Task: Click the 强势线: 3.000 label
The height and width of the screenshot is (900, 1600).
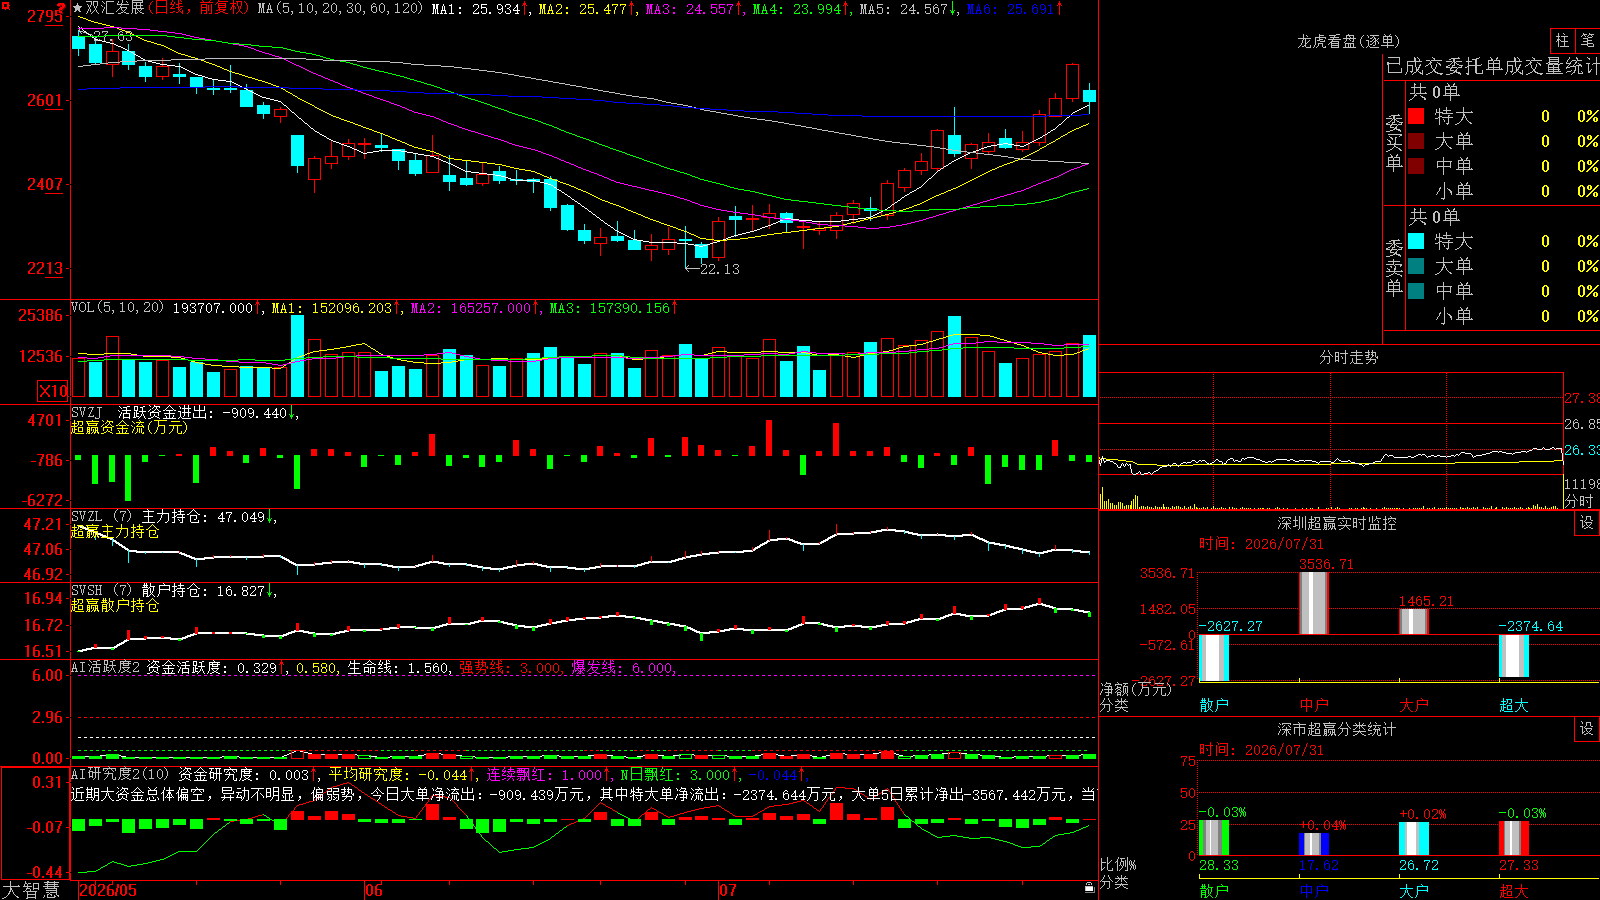Action: point(511,667)
